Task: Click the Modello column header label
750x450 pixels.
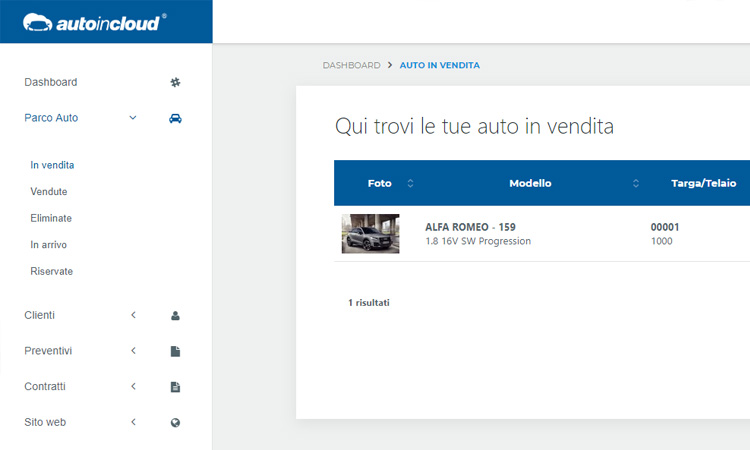Action: coord(530,183)
